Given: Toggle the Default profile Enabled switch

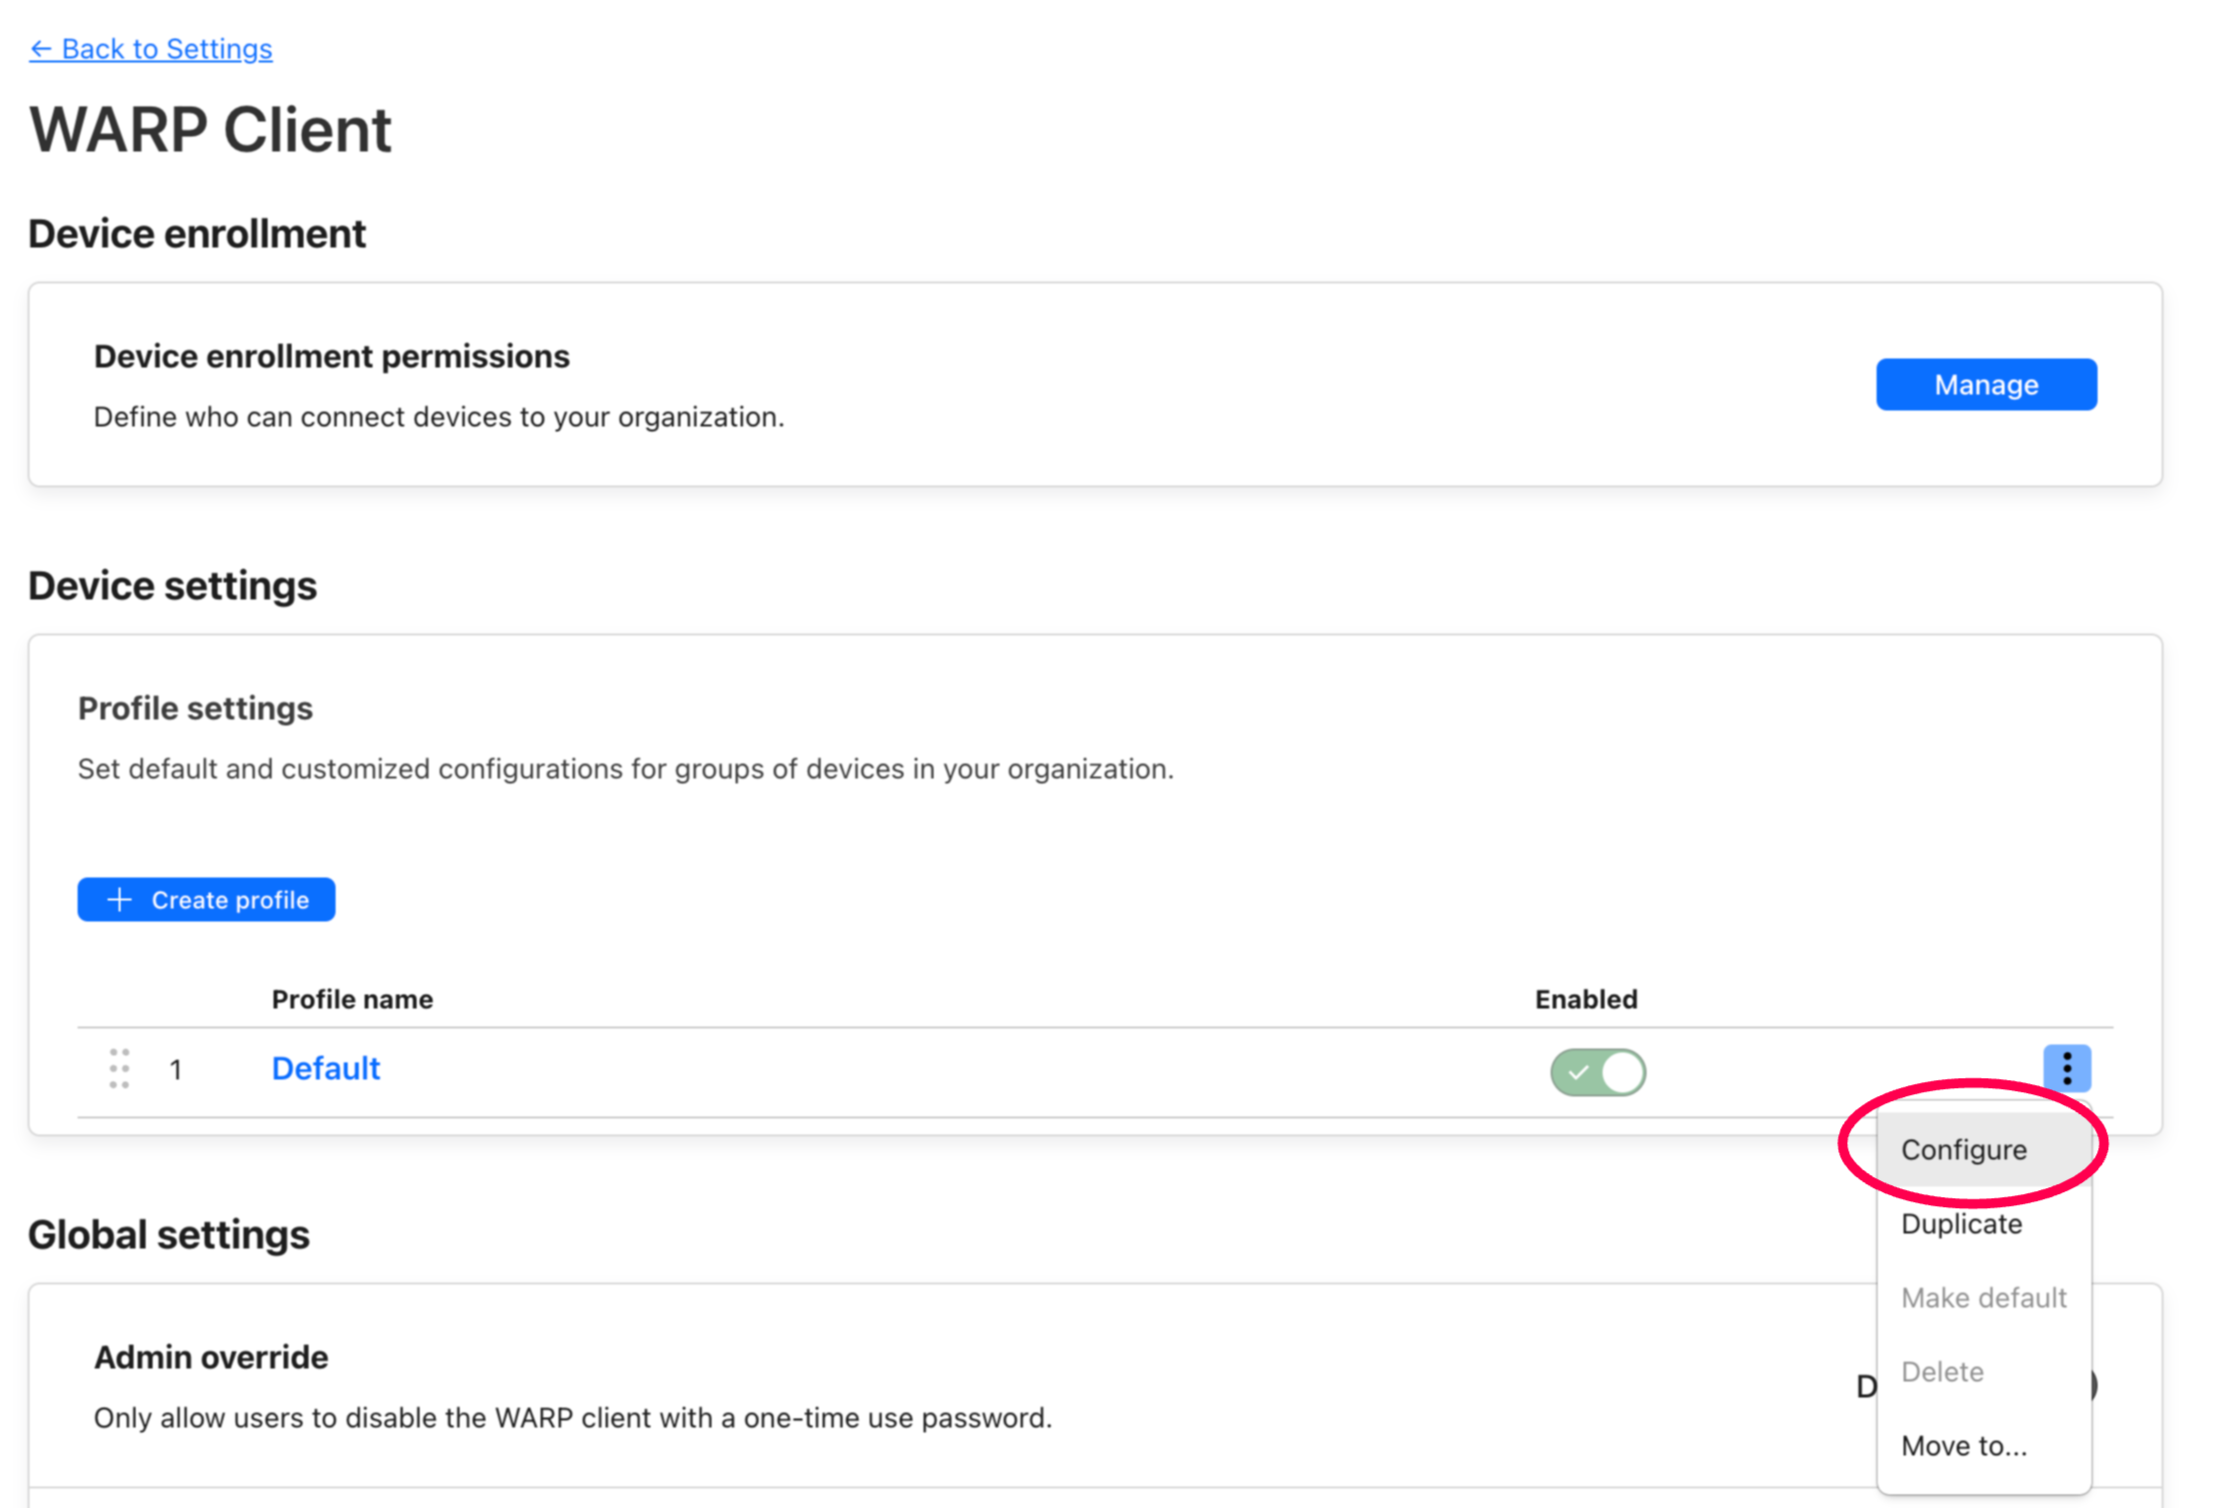Looking at the screenshot, I should point(1597,1072).
